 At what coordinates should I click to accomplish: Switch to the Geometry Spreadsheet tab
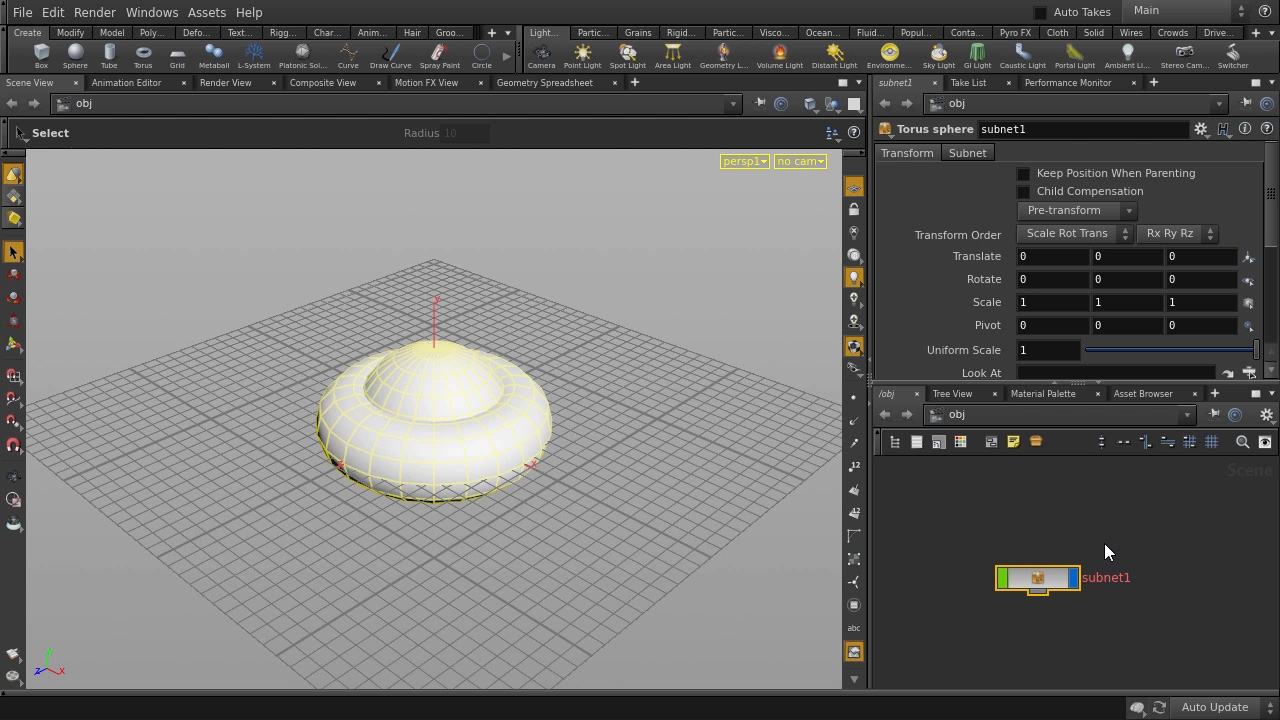tap(544, 83)
